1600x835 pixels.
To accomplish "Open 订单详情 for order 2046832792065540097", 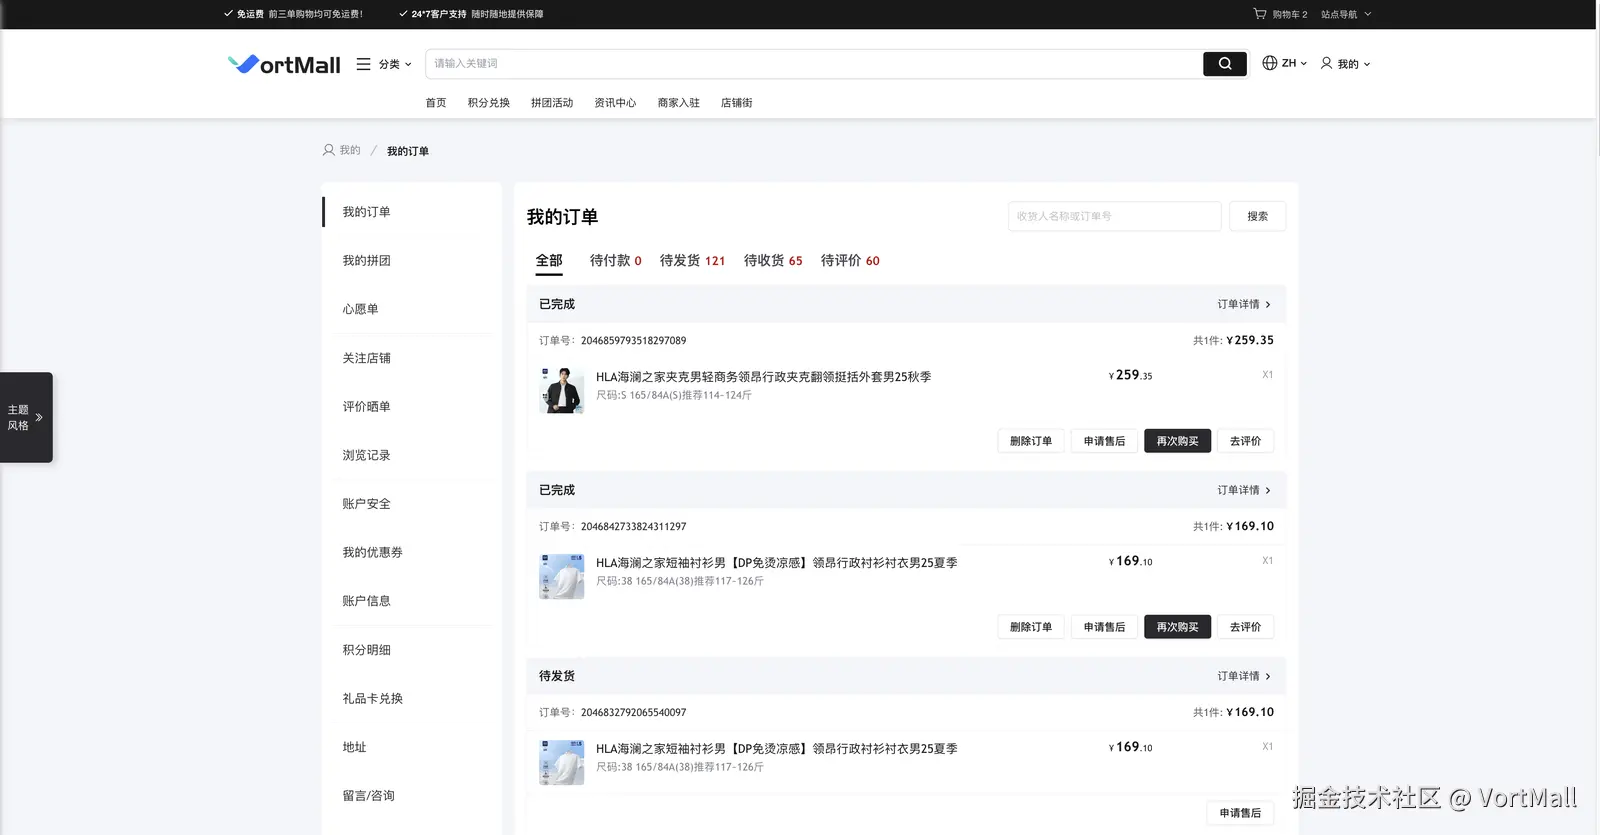I will (1244, 676).
